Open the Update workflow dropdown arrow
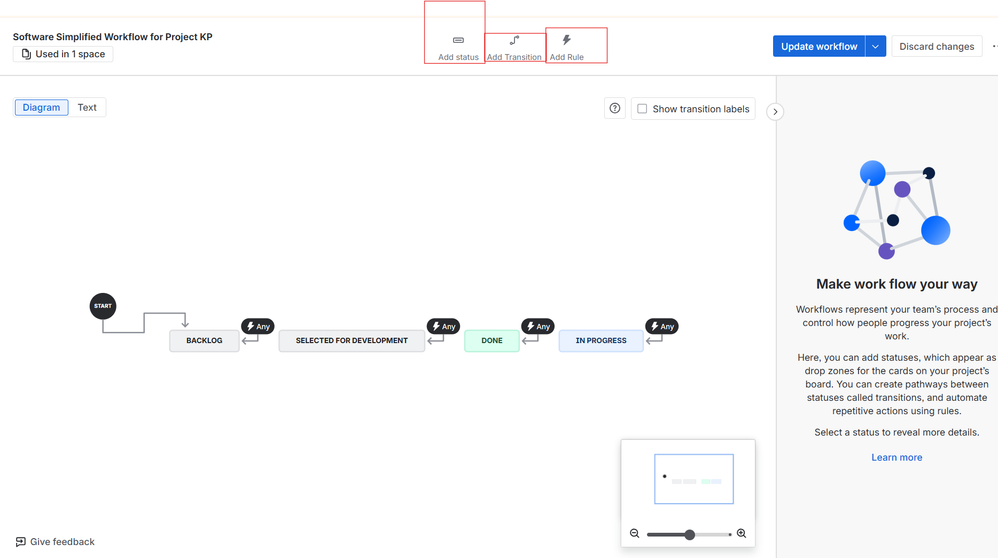Screen dimensions: 998x558 pos(876,46)
